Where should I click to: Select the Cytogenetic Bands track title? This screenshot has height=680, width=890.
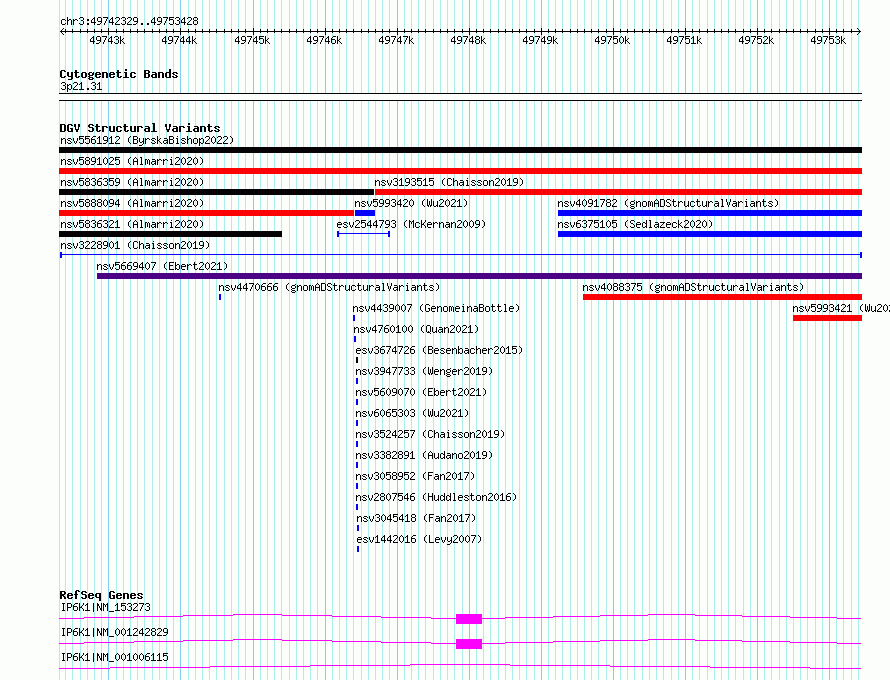pyautogui.click(x=119, y=74)
